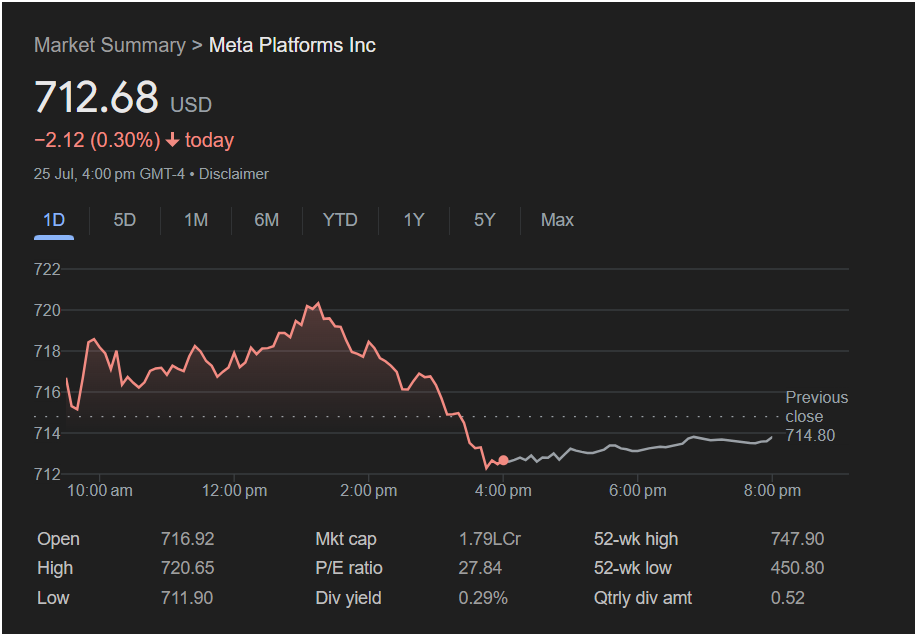
Task: Click the Previous close 714.80 label
Action: click(x=816, y=416)
